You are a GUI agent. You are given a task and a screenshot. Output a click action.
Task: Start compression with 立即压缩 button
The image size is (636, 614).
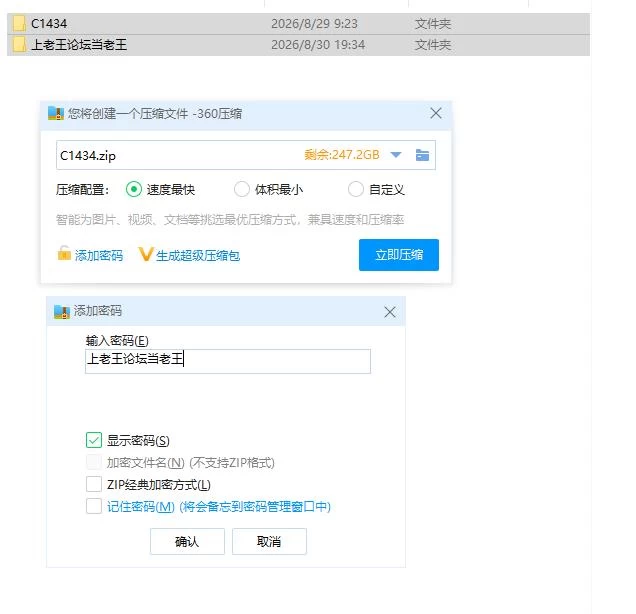[399, 255]
